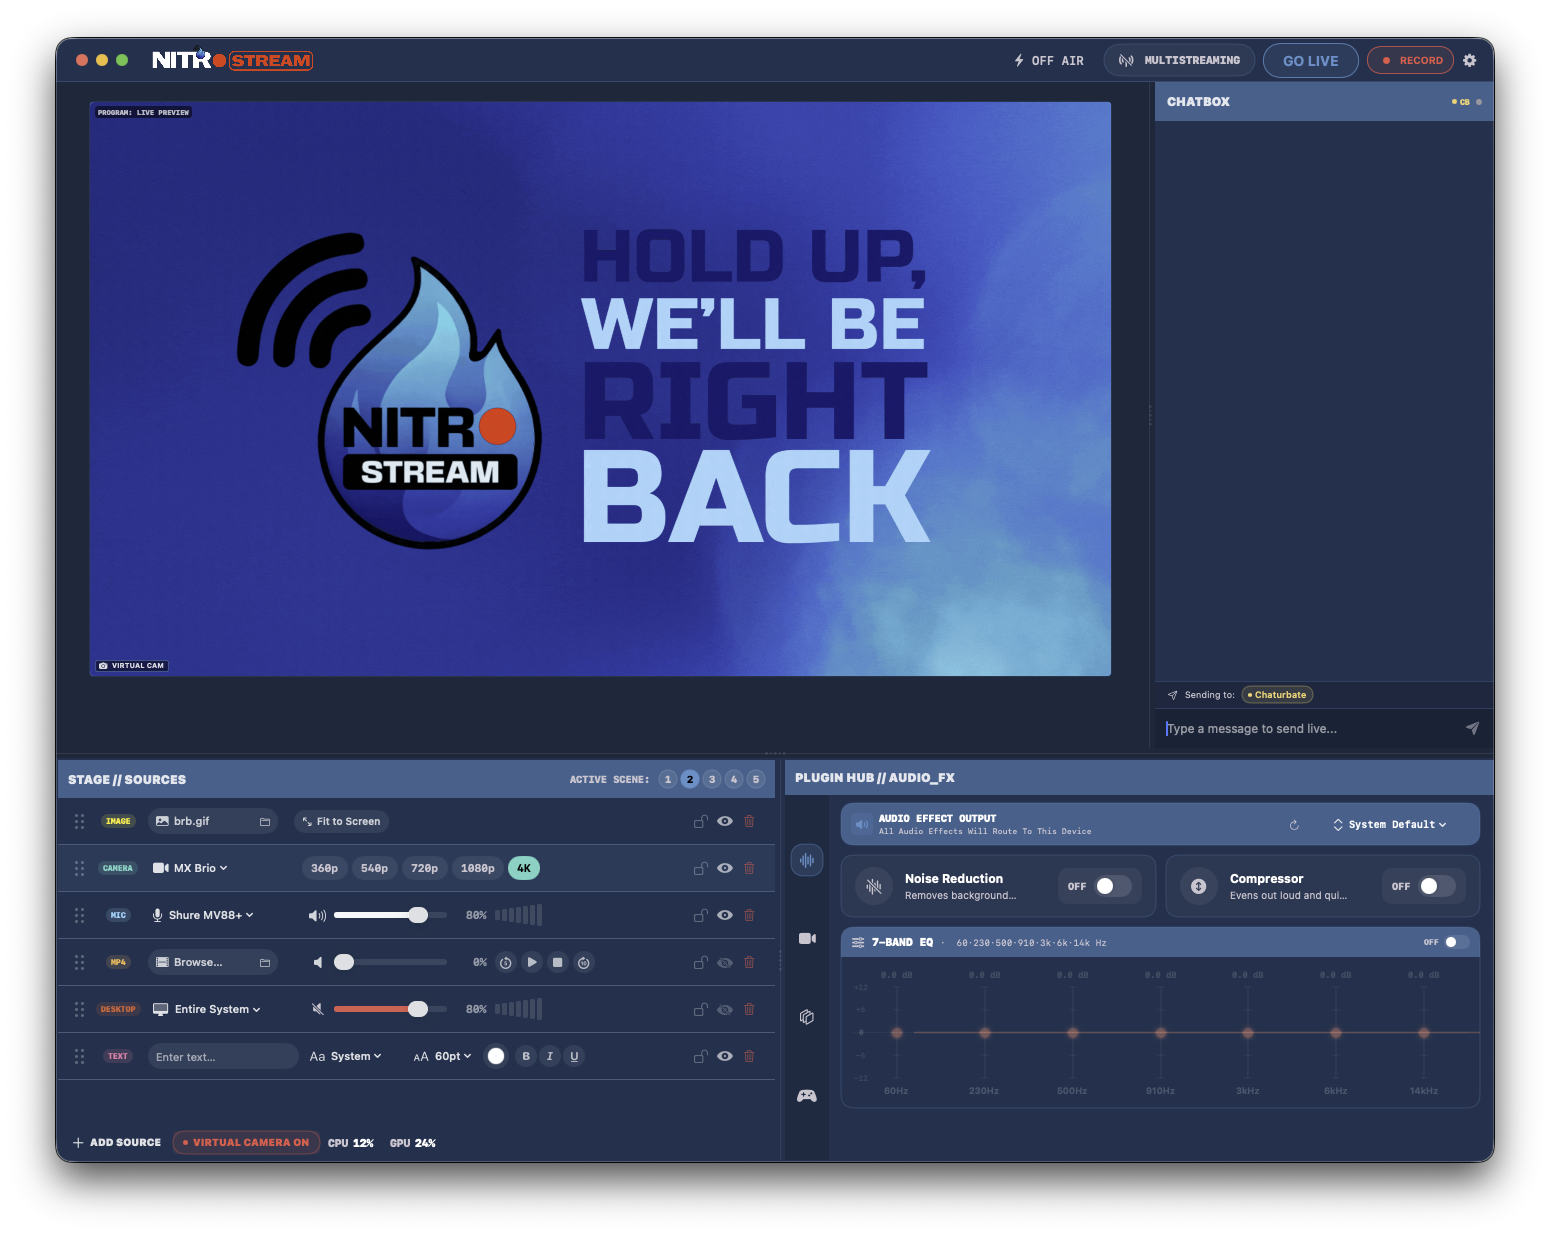Unmute the Entire System desktop audio
The image size is (1550, 1236).
click(317, 1009)
